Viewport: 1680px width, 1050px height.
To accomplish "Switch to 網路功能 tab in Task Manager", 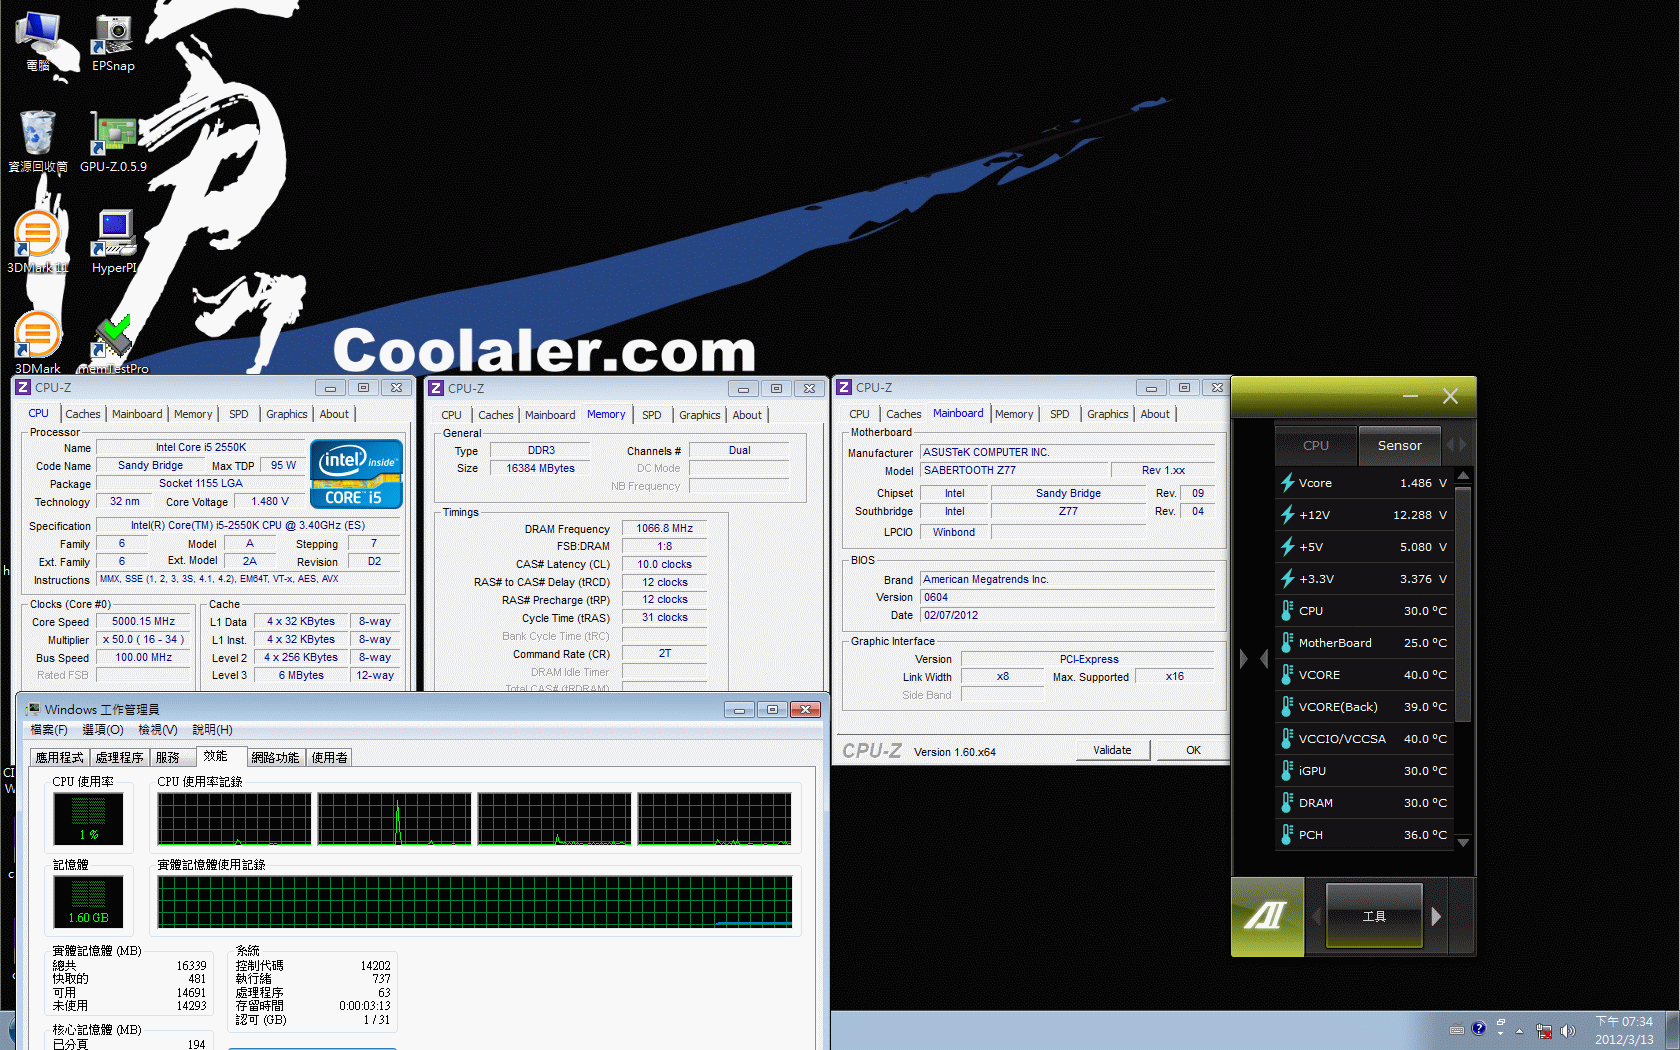I will point(275,758).
